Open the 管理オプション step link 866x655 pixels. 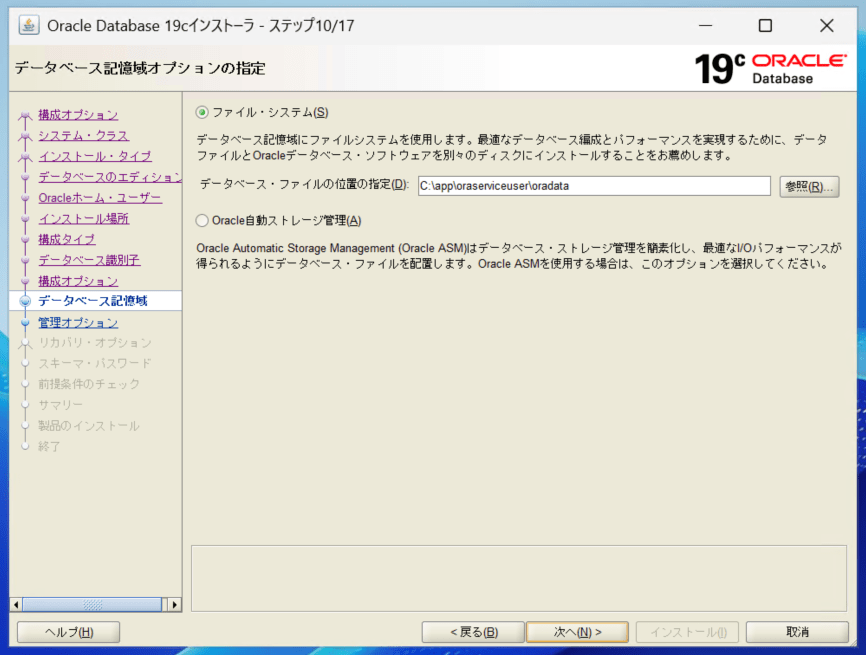[78, 322]
